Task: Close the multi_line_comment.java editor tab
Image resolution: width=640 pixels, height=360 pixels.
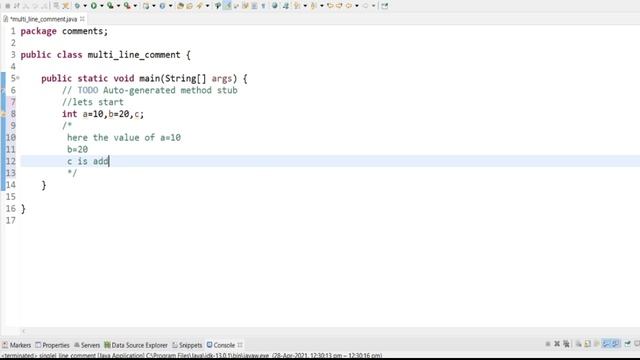Action: pyautogui.click(x=82, y=19)
